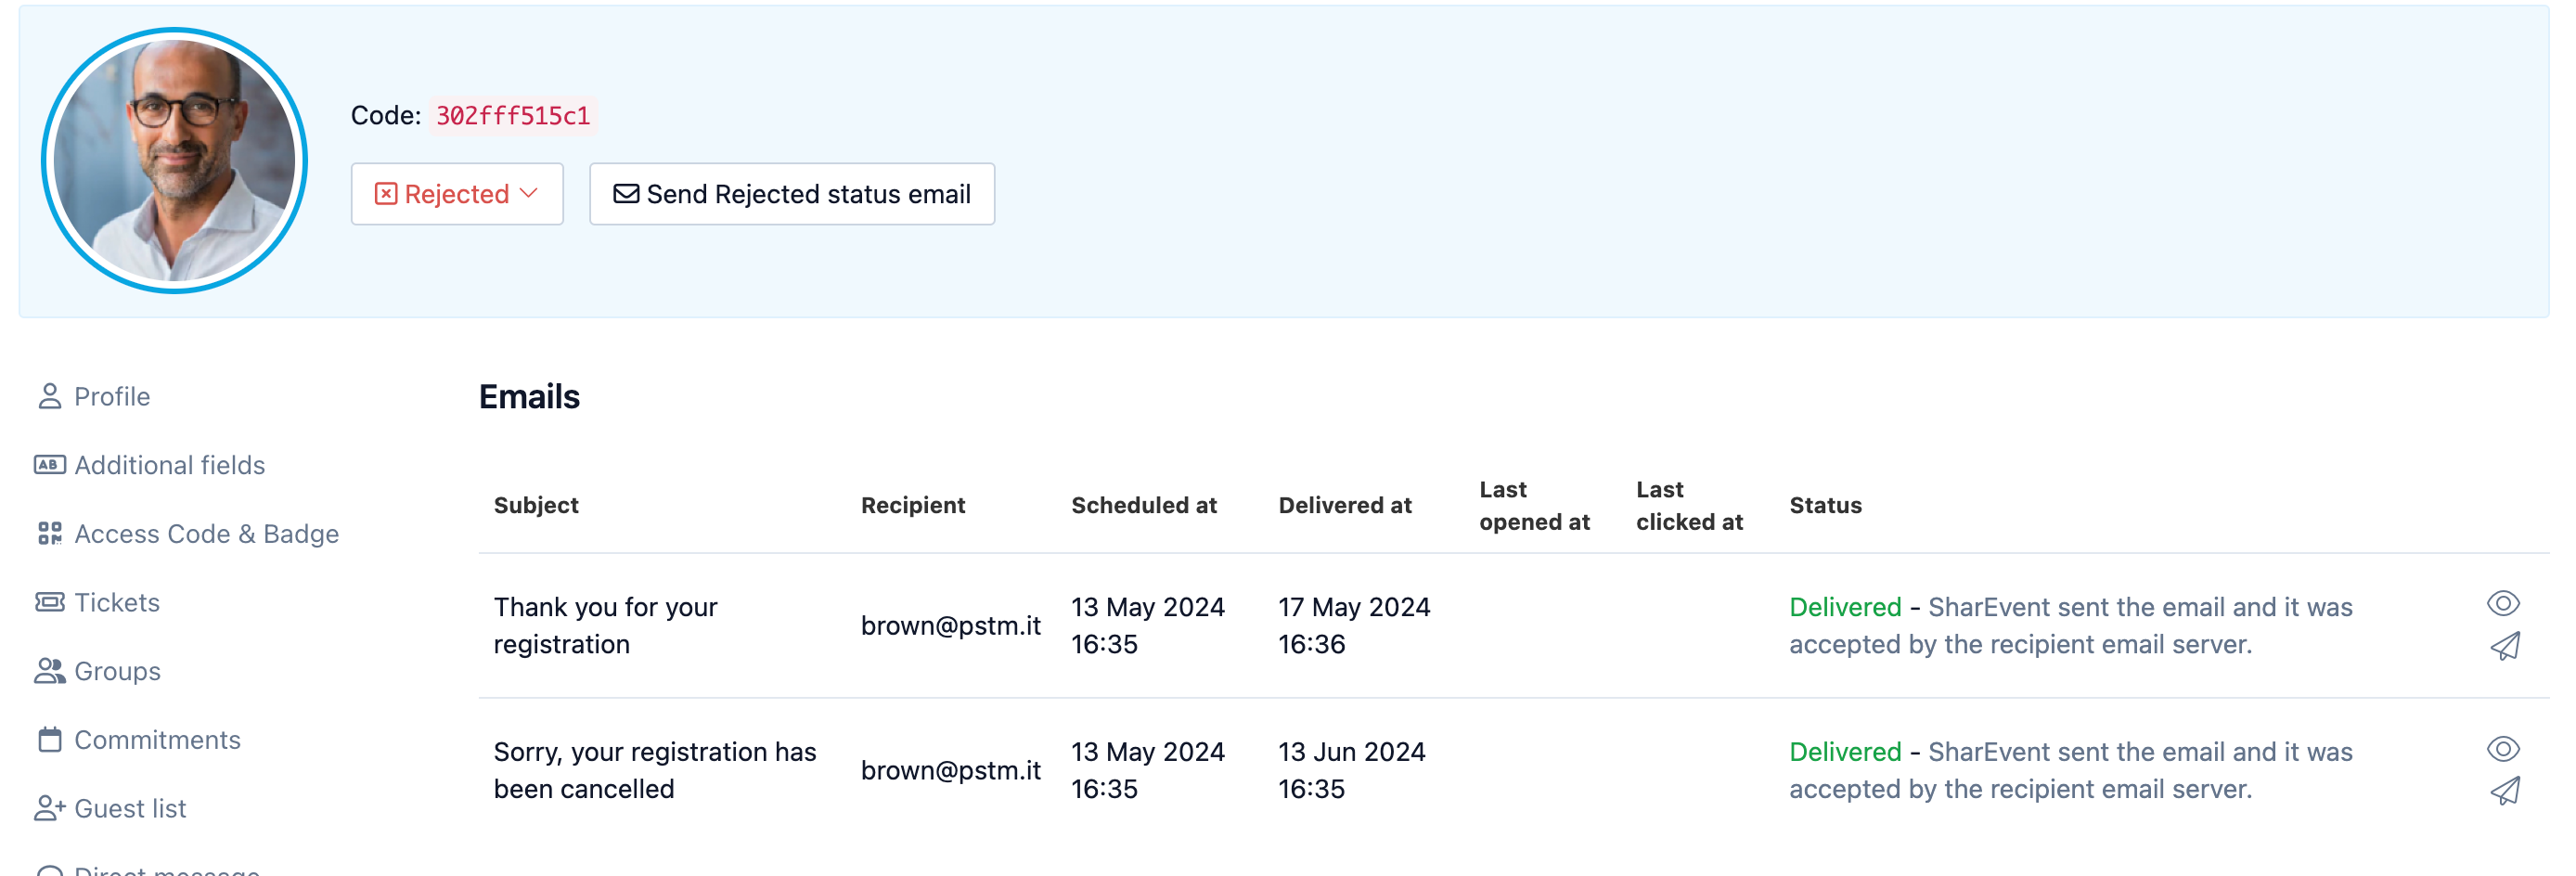Click the Groups people icon

(49, 671)
